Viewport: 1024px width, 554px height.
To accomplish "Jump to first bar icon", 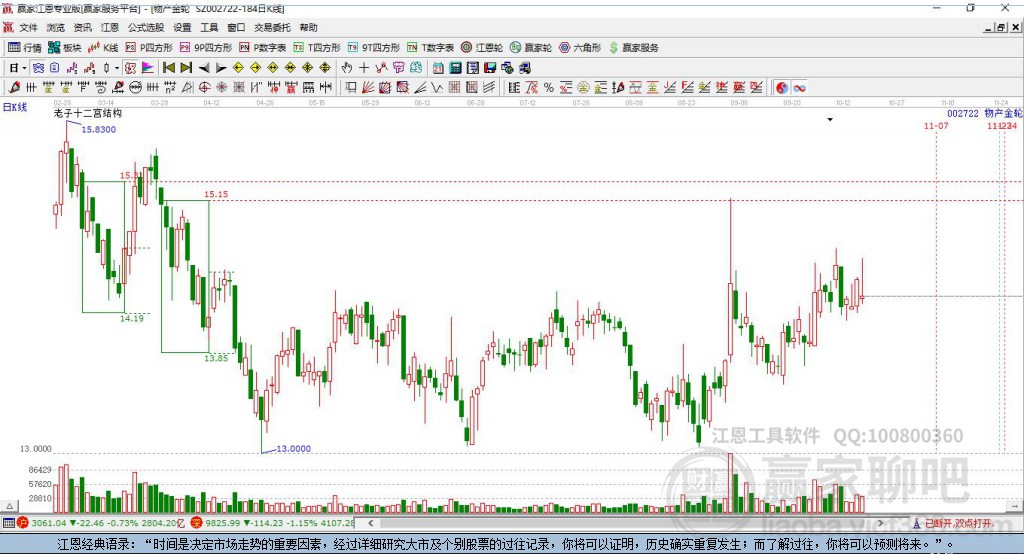I will click(x=168, y=68).
